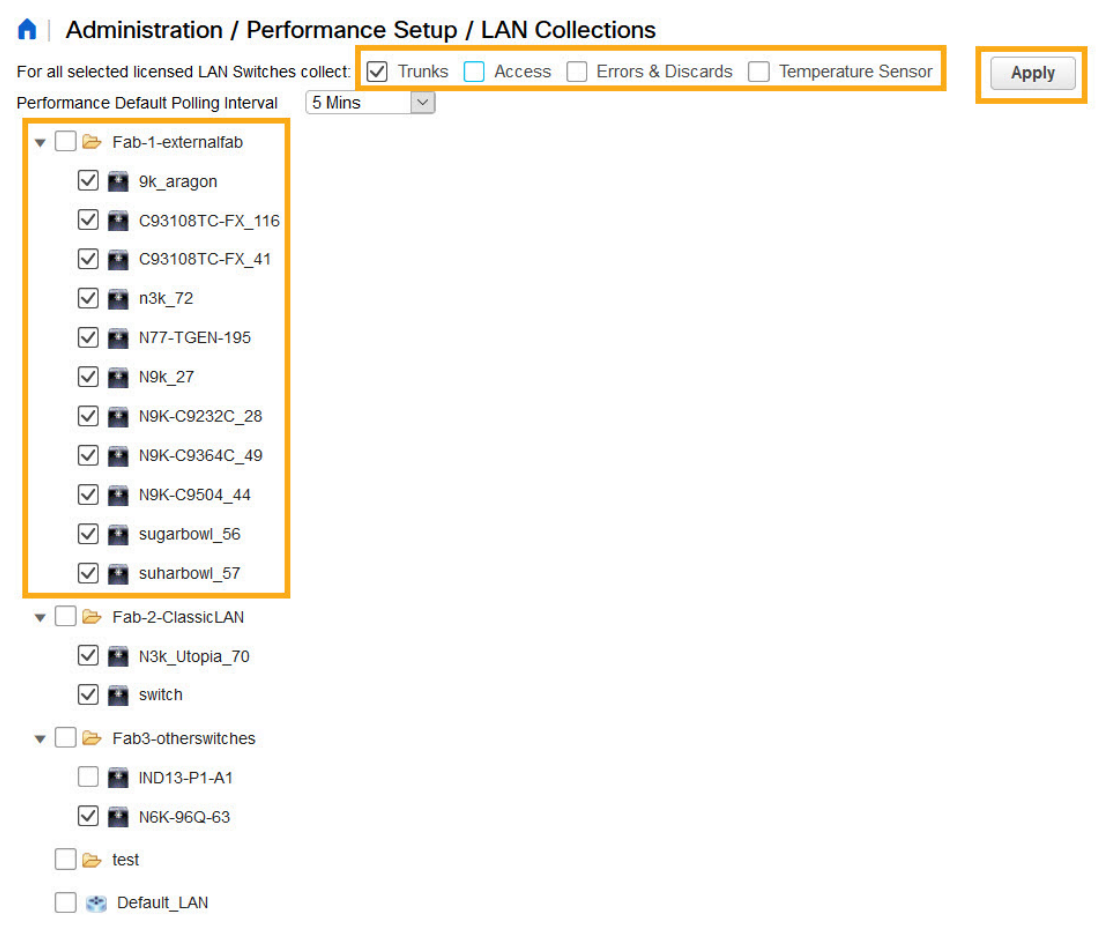This screenshot has height=928, width=1102.
Task: Click the home icon in the top-left corner
Action: tap(26, 29)
